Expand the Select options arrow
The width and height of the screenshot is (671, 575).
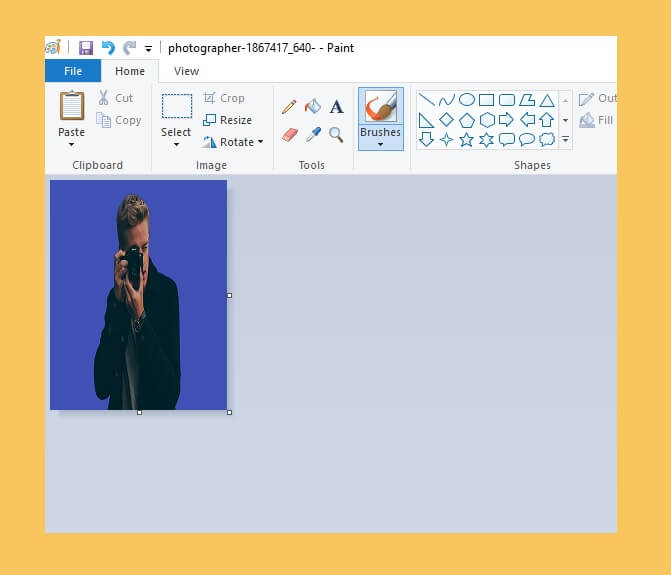(176, 145)
